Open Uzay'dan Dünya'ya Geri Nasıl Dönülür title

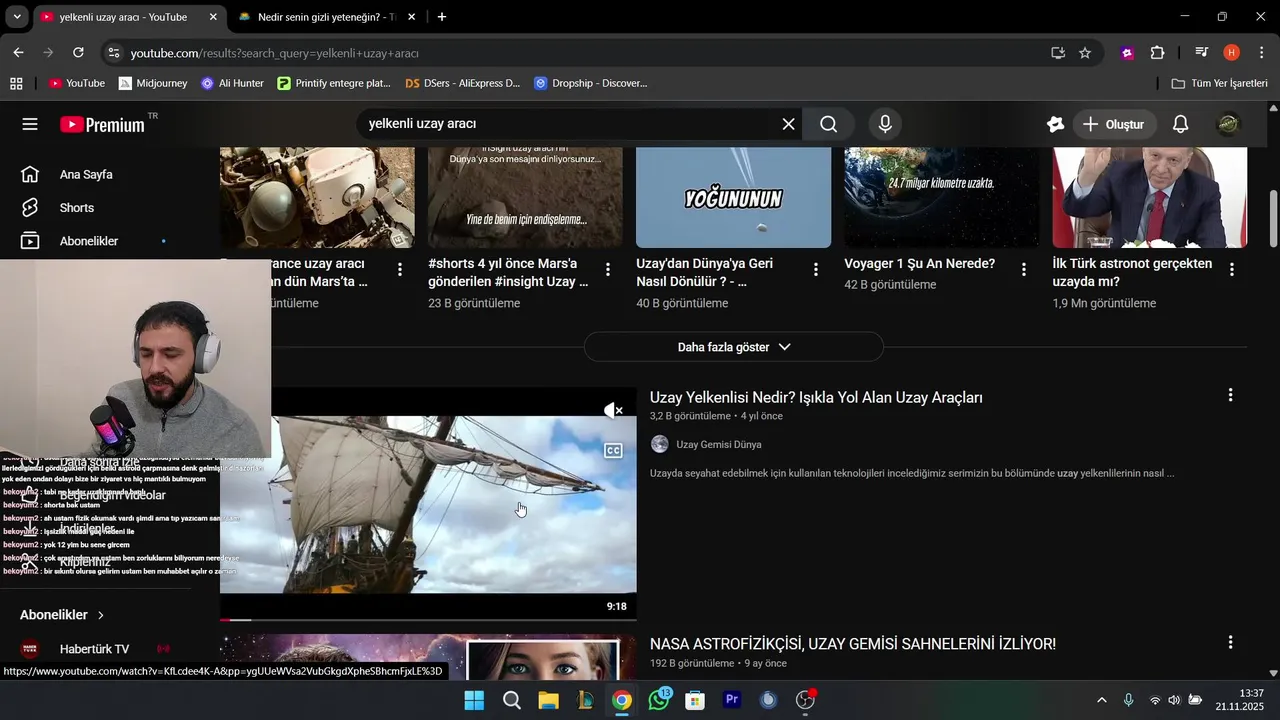coord(704,273)
